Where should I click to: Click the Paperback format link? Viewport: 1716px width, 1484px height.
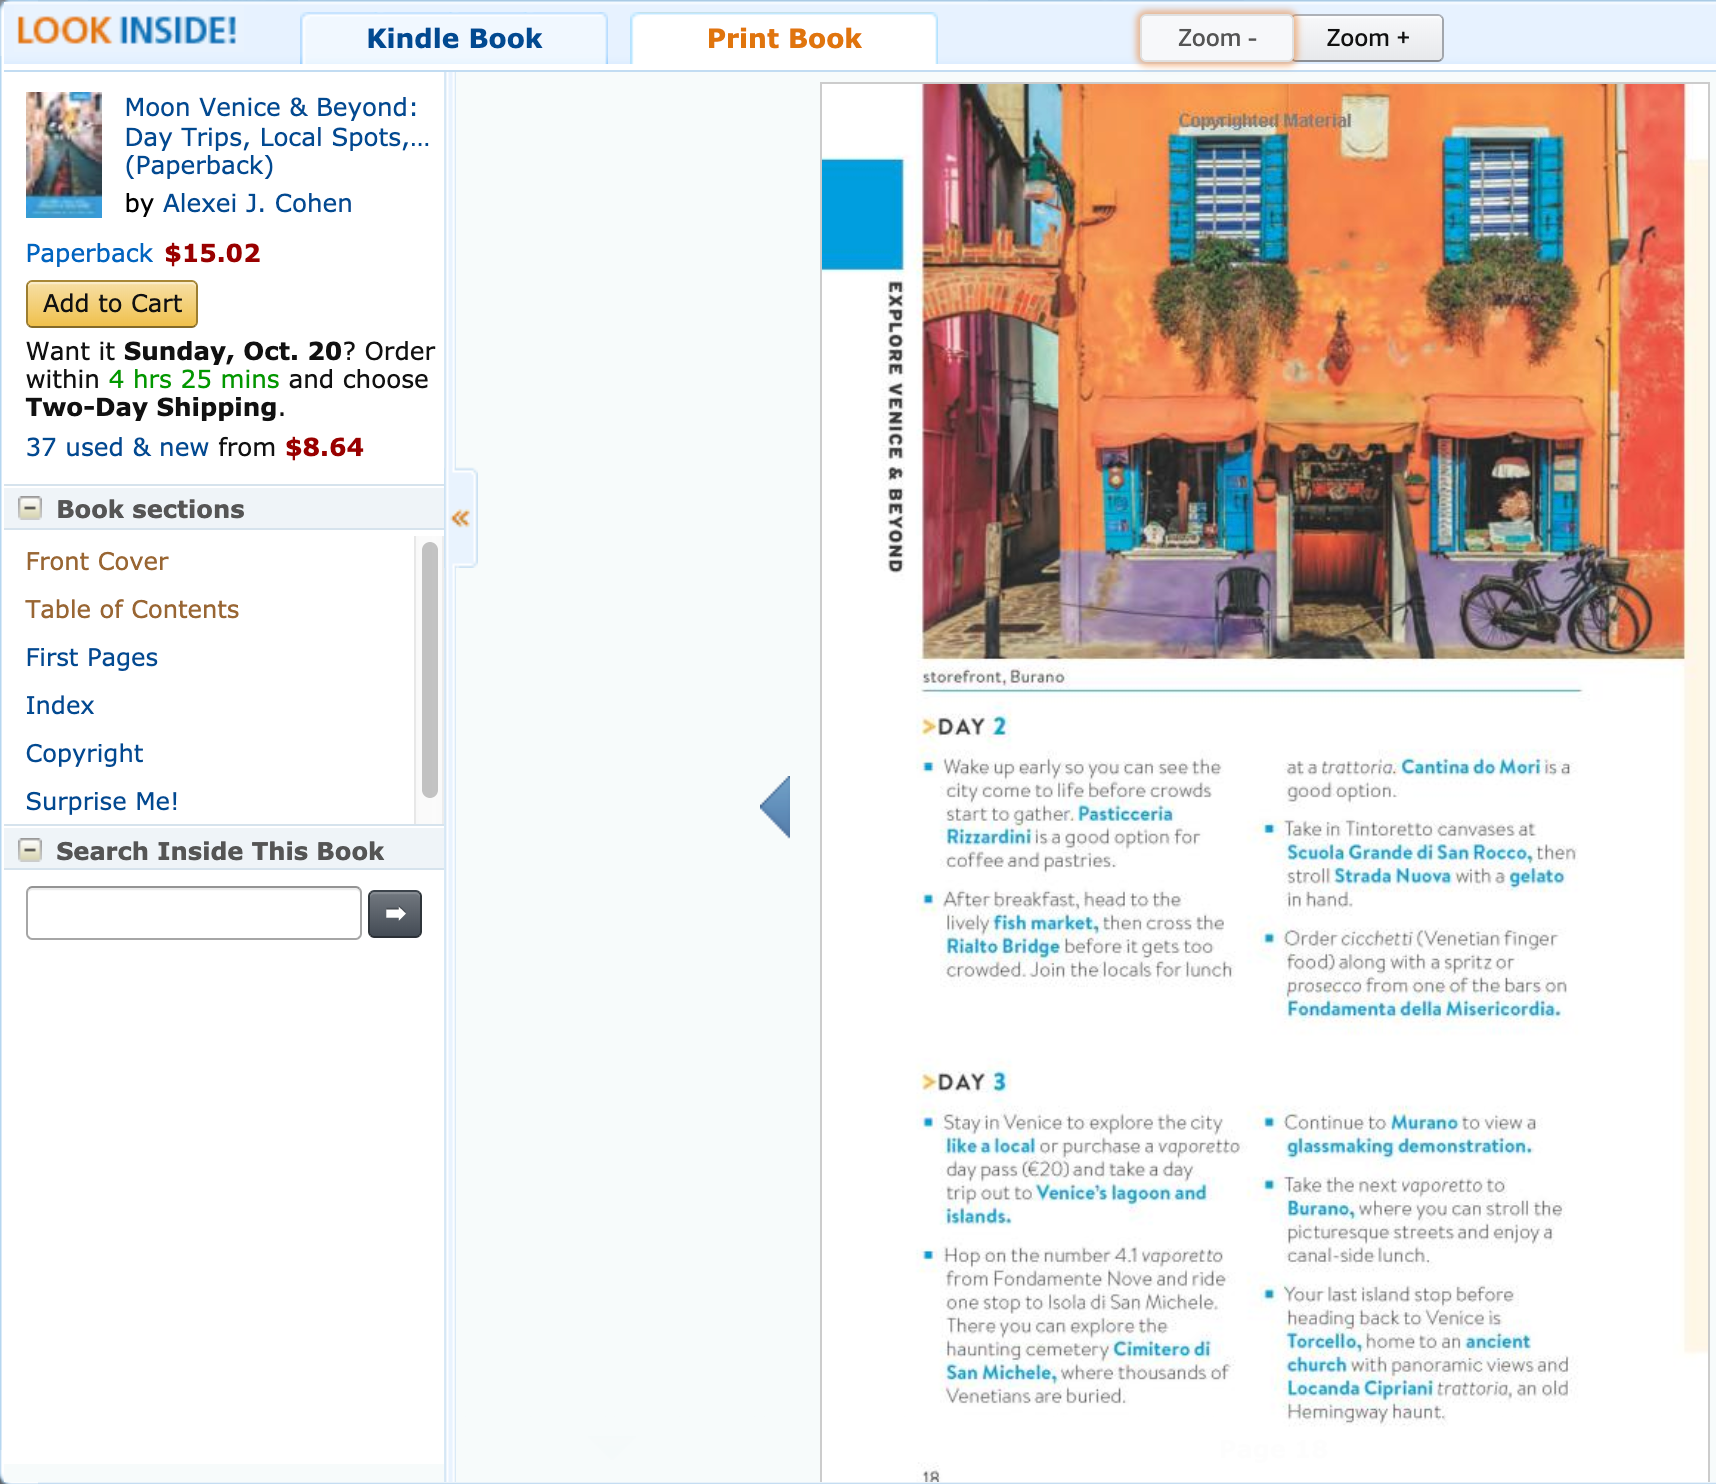pos(89,253)
